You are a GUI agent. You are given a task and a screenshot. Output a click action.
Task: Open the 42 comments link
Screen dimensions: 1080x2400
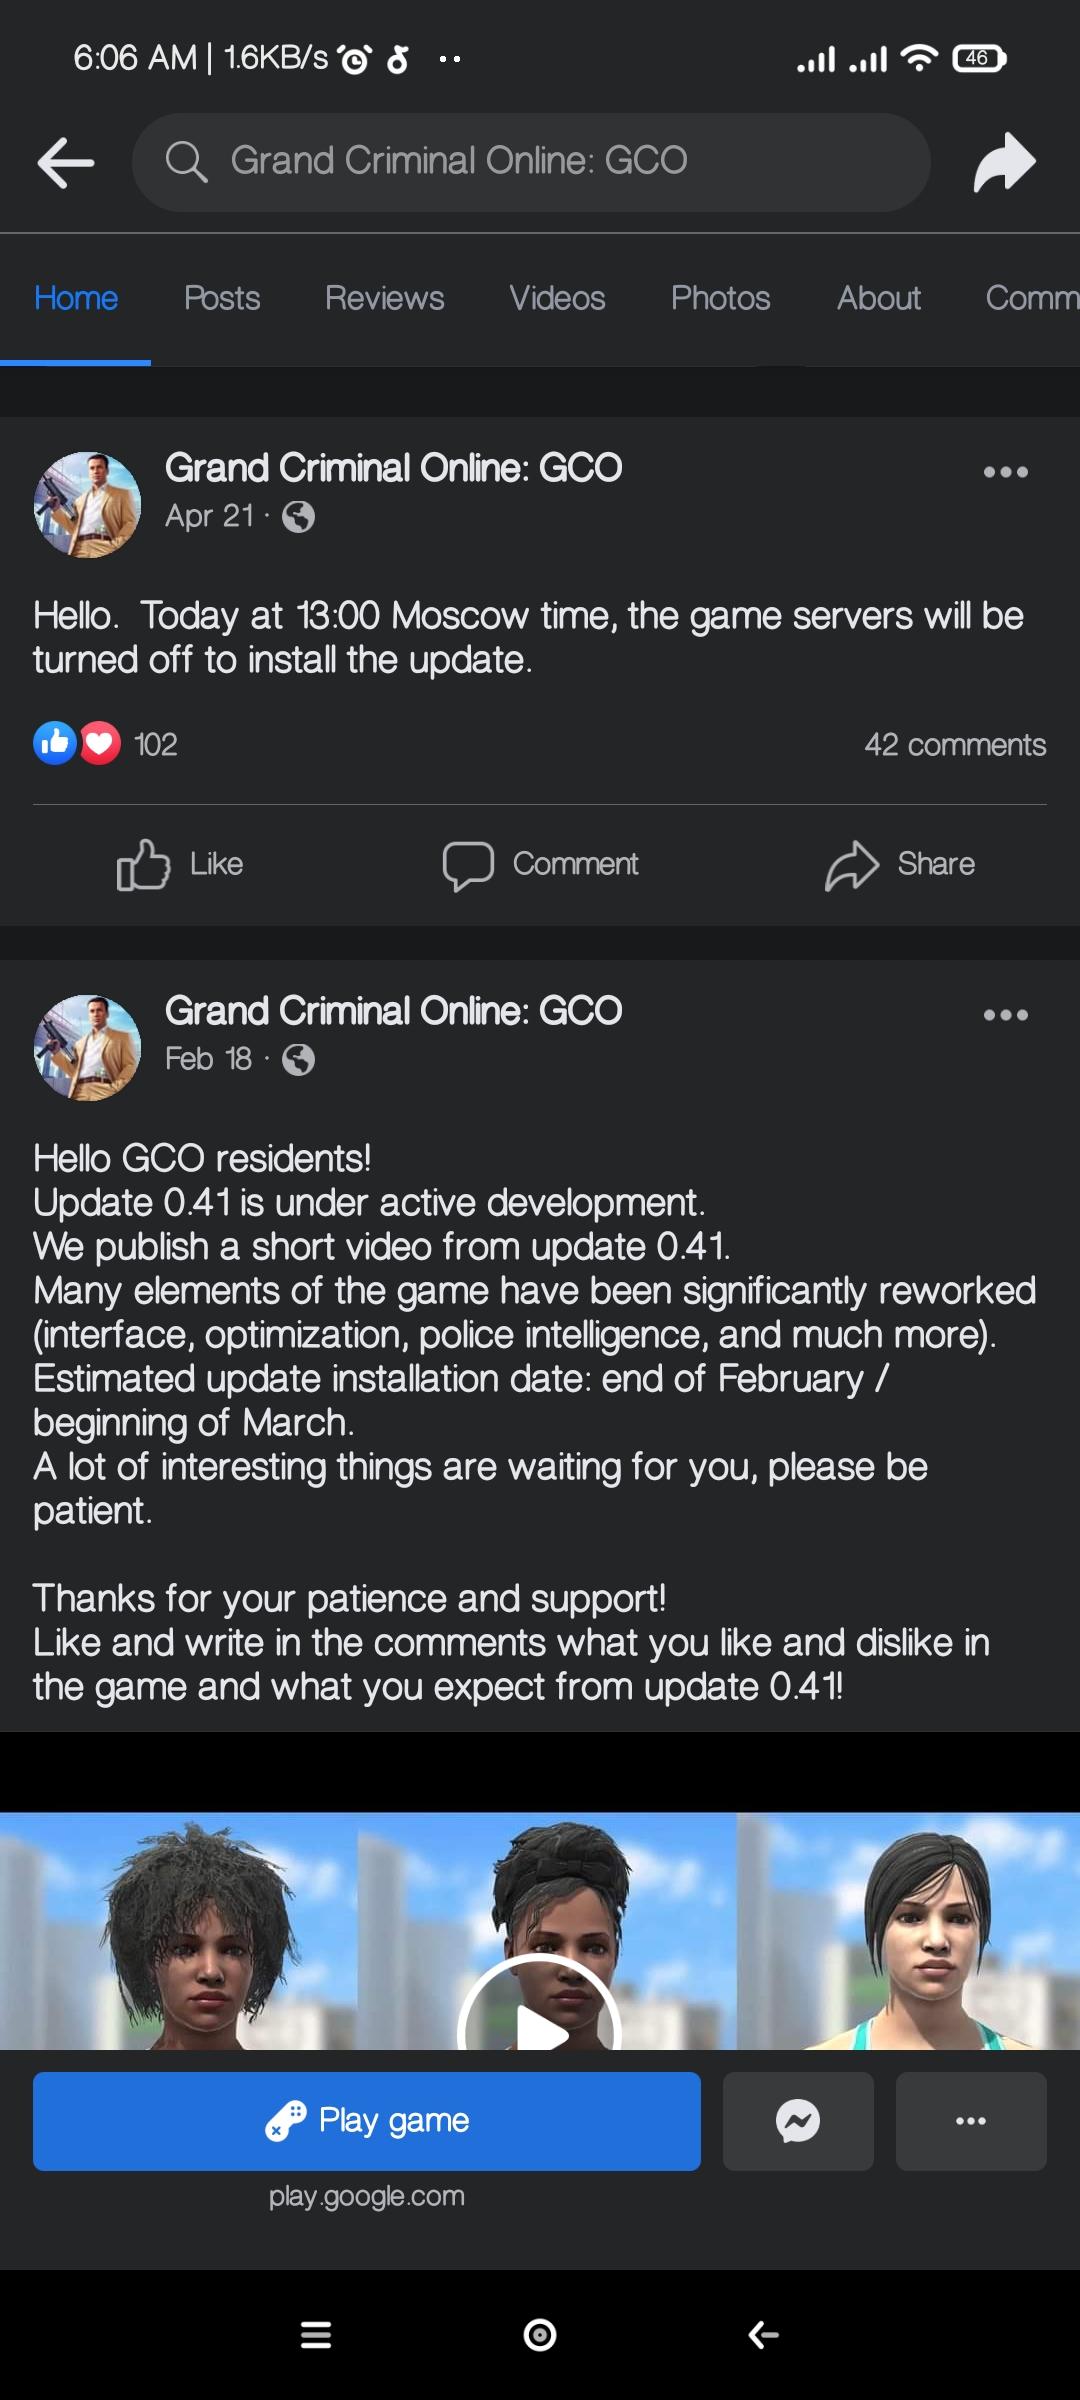click(x=955, y=745)
